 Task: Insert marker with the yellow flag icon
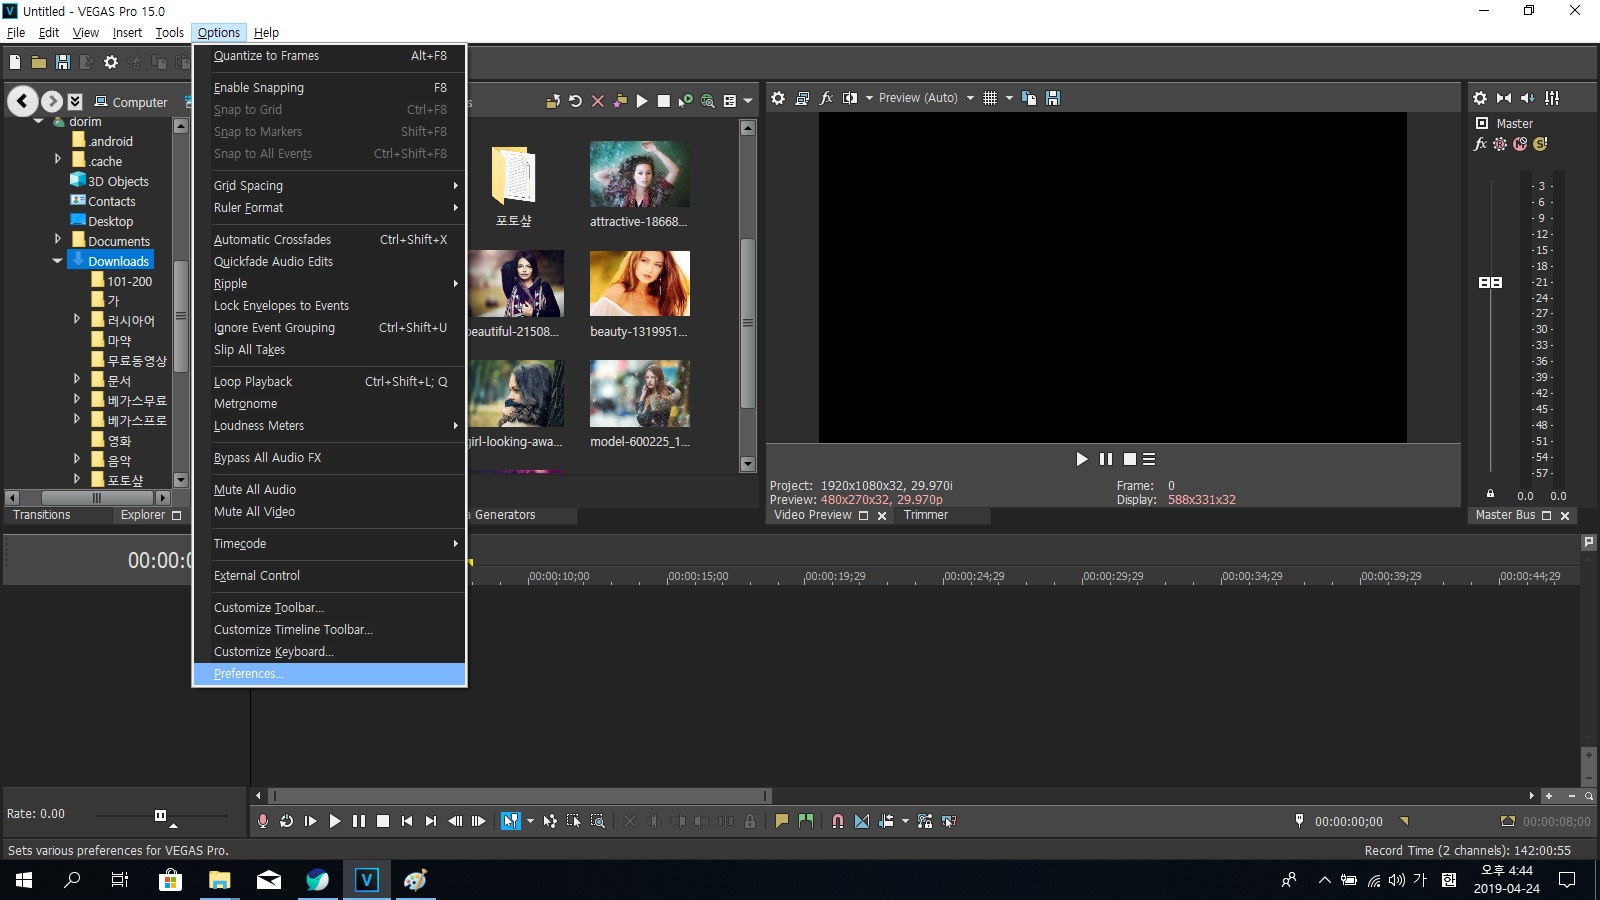pos(782,821)
